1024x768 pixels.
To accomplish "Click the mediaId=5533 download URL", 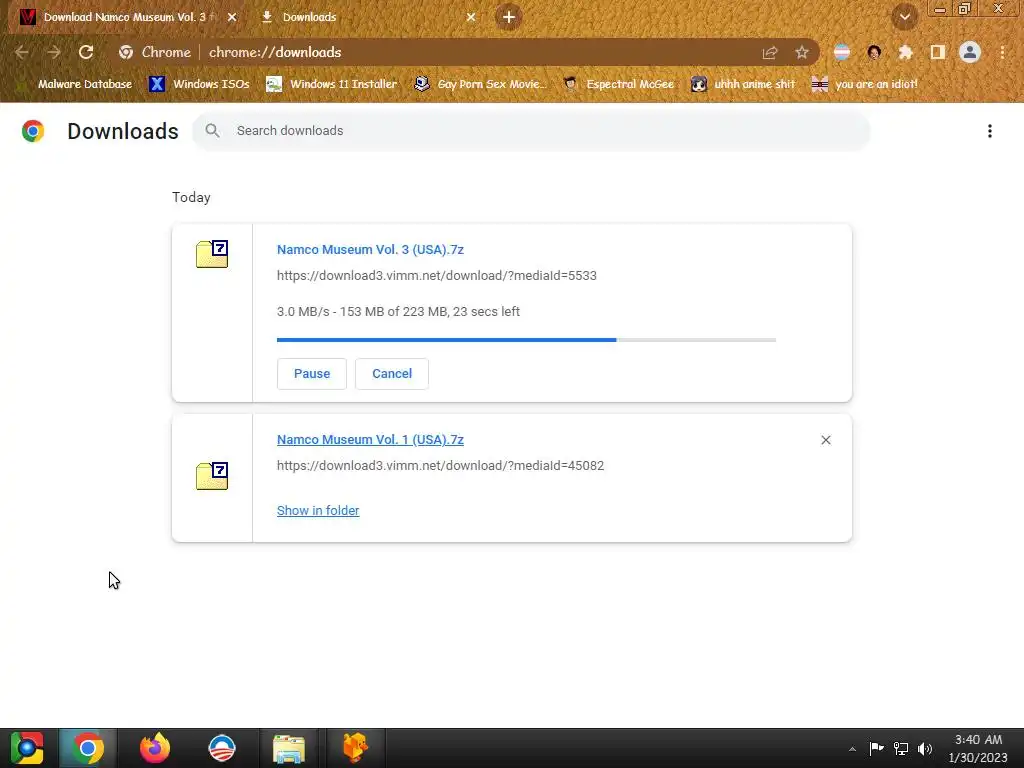I will [x=437, y=276].
